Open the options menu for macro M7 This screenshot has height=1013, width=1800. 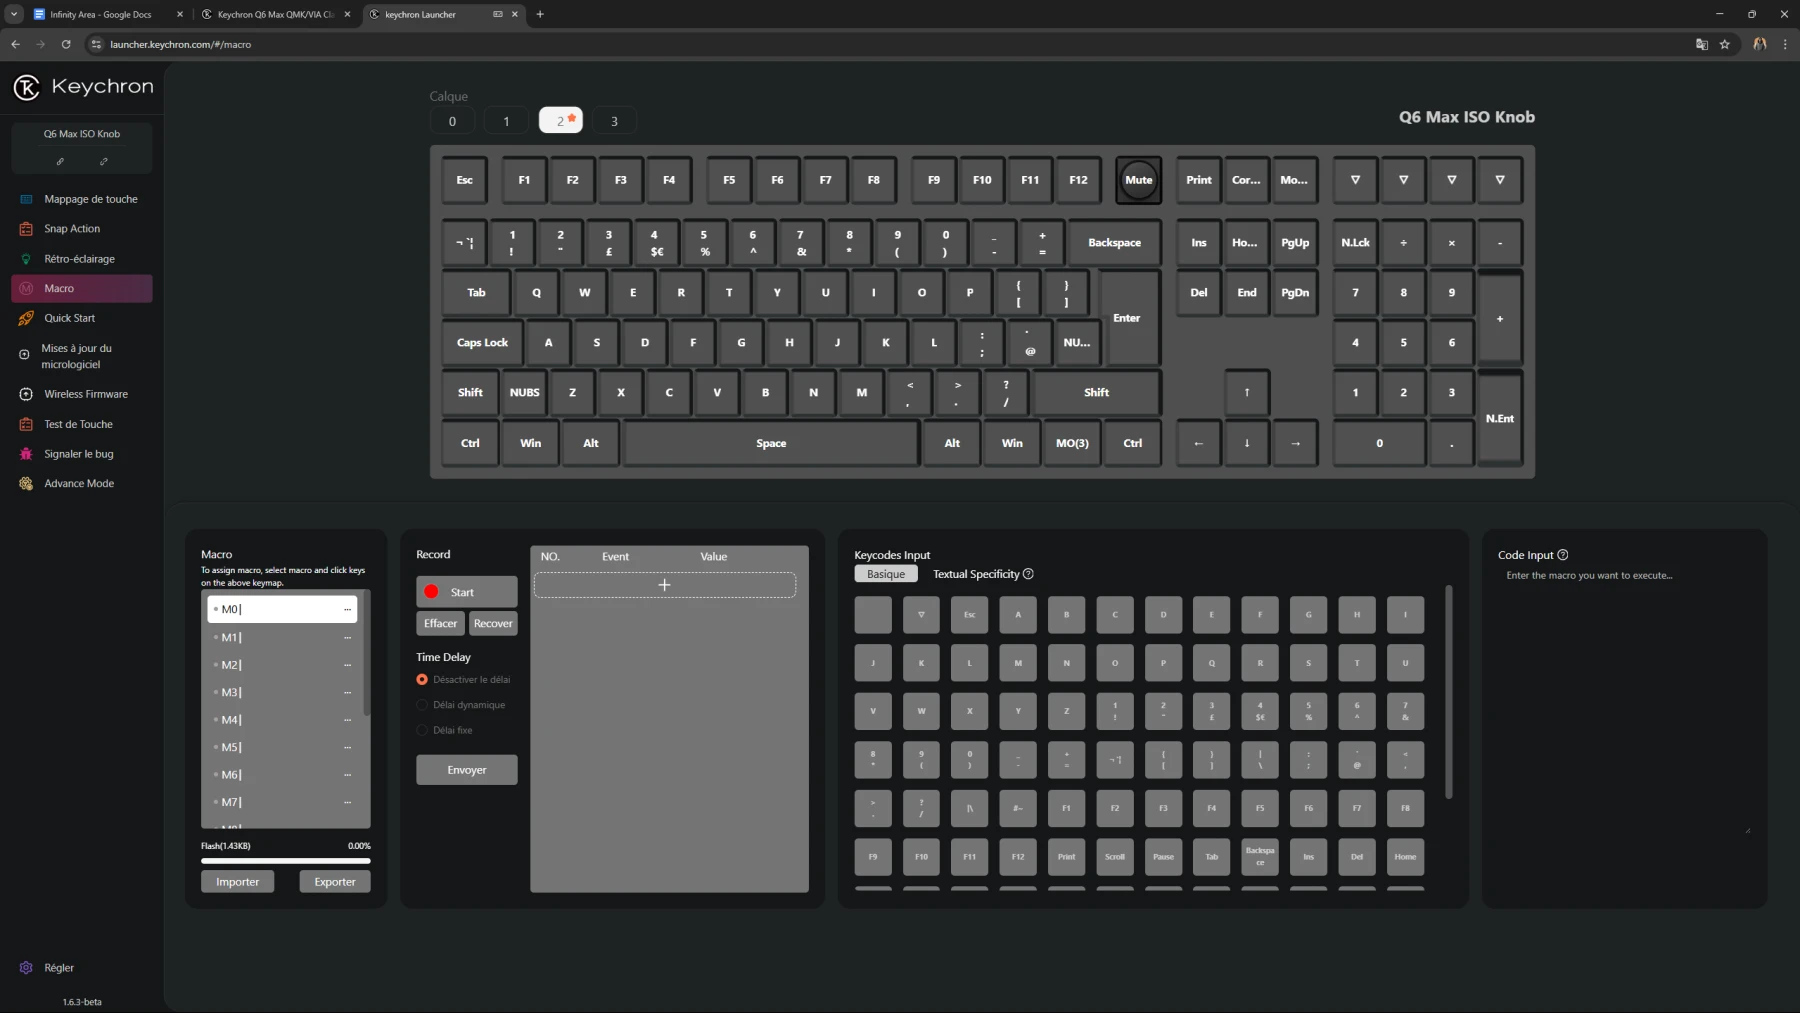click(x=348, y=802)
